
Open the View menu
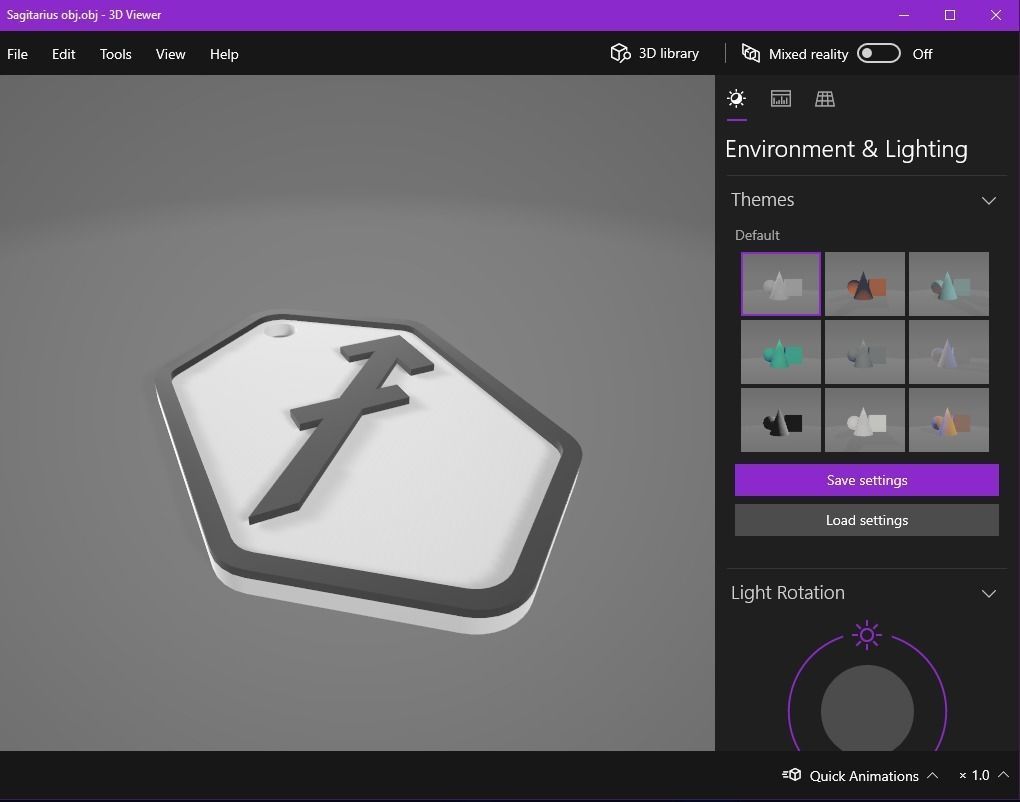point(170,54)
